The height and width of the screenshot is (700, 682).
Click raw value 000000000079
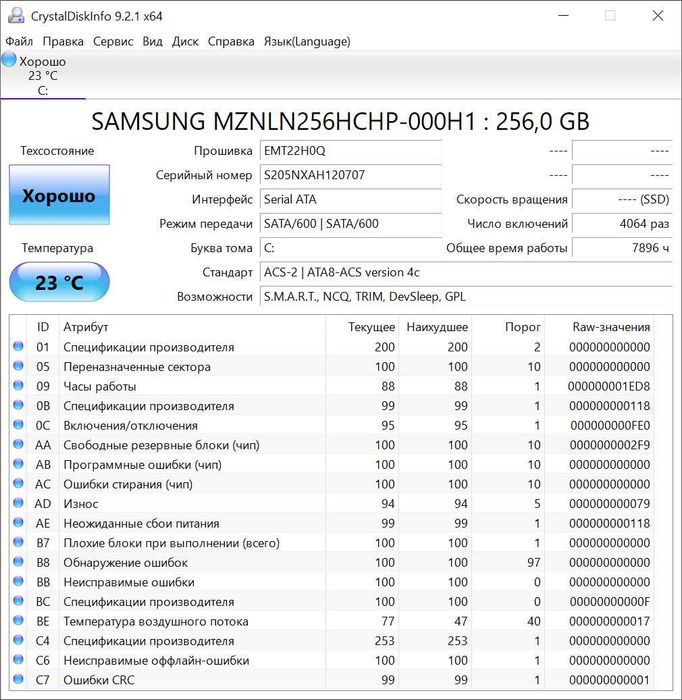[x=610, y=504]
